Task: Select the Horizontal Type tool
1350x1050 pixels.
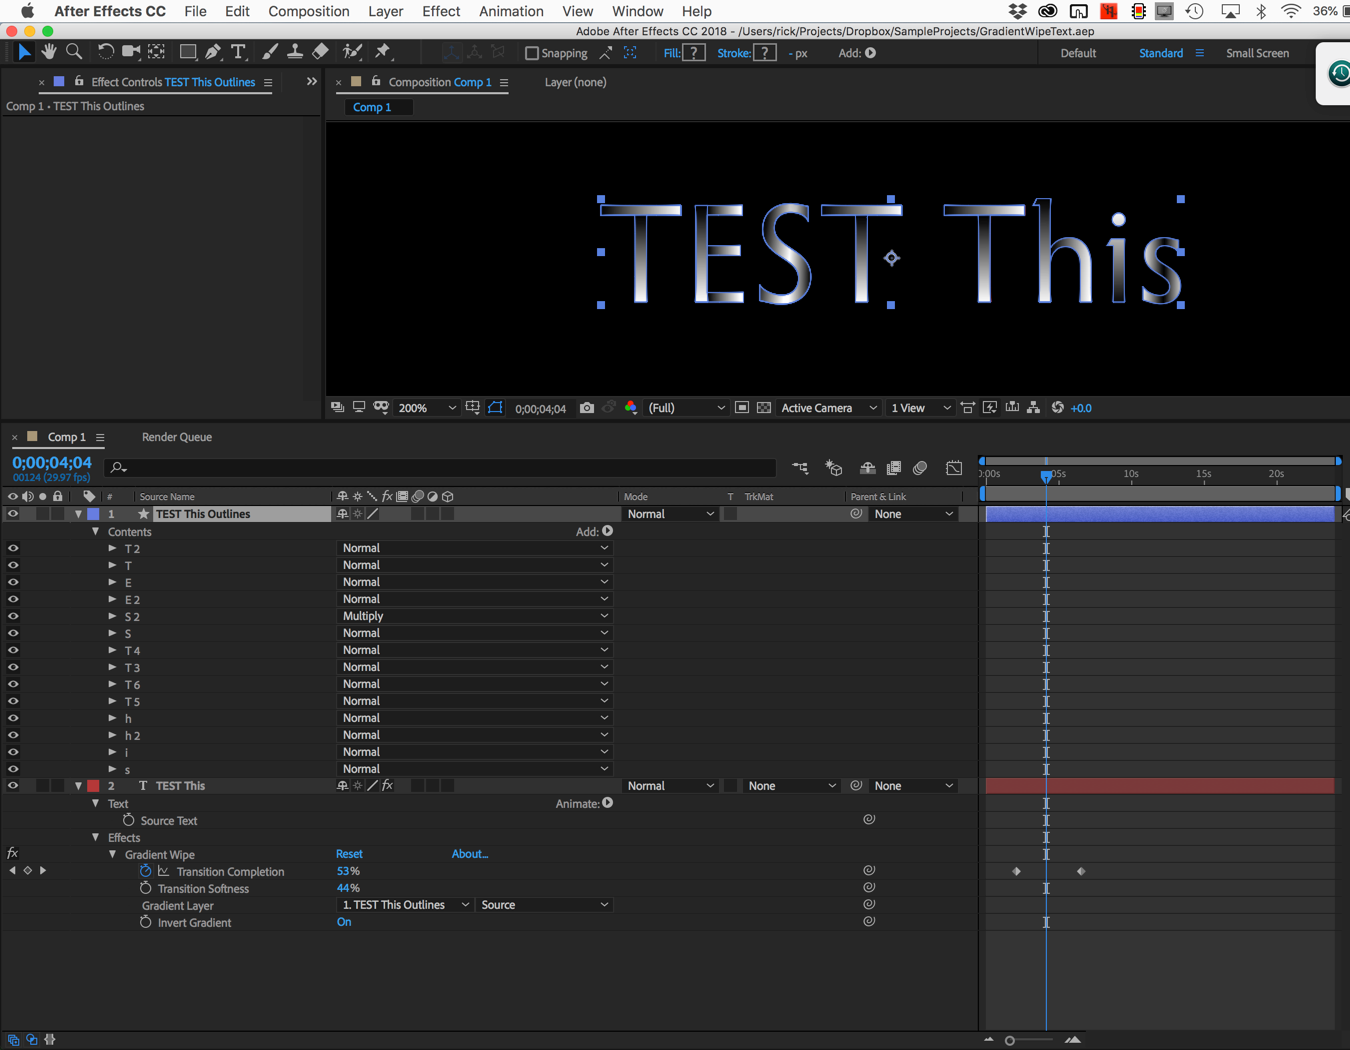Action: coord(238,52)
